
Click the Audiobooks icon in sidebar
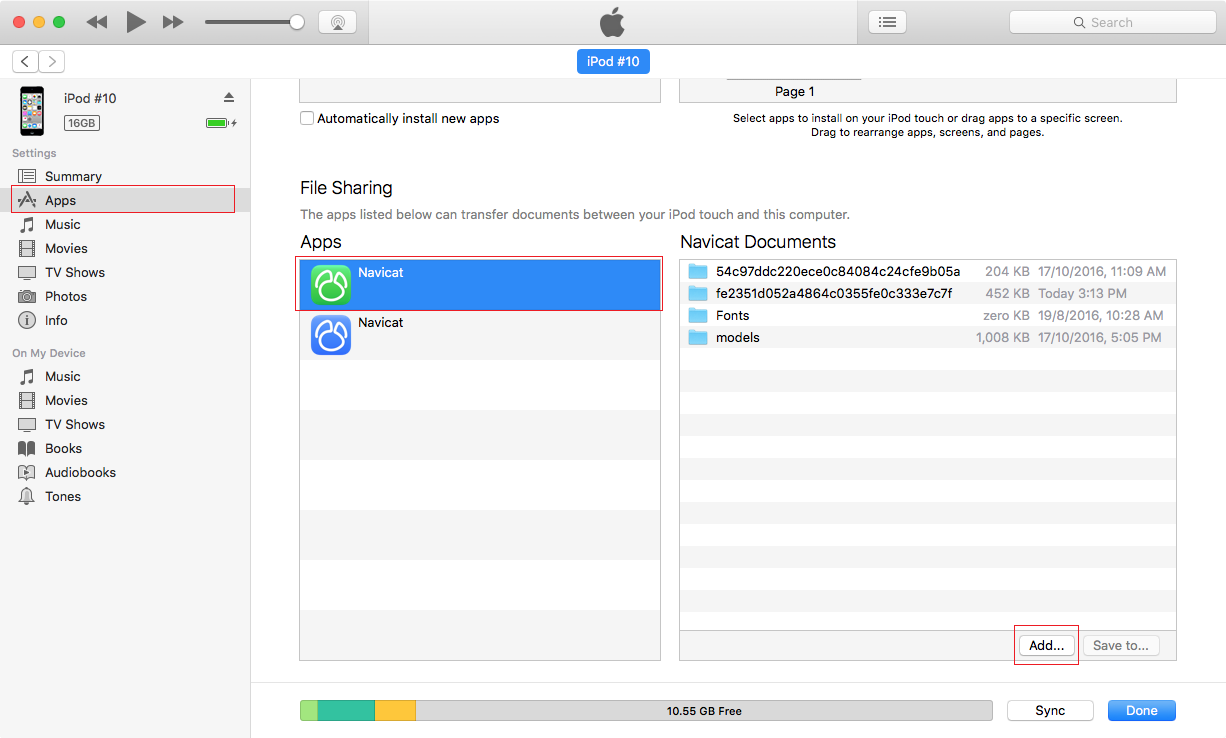point(27,472)
